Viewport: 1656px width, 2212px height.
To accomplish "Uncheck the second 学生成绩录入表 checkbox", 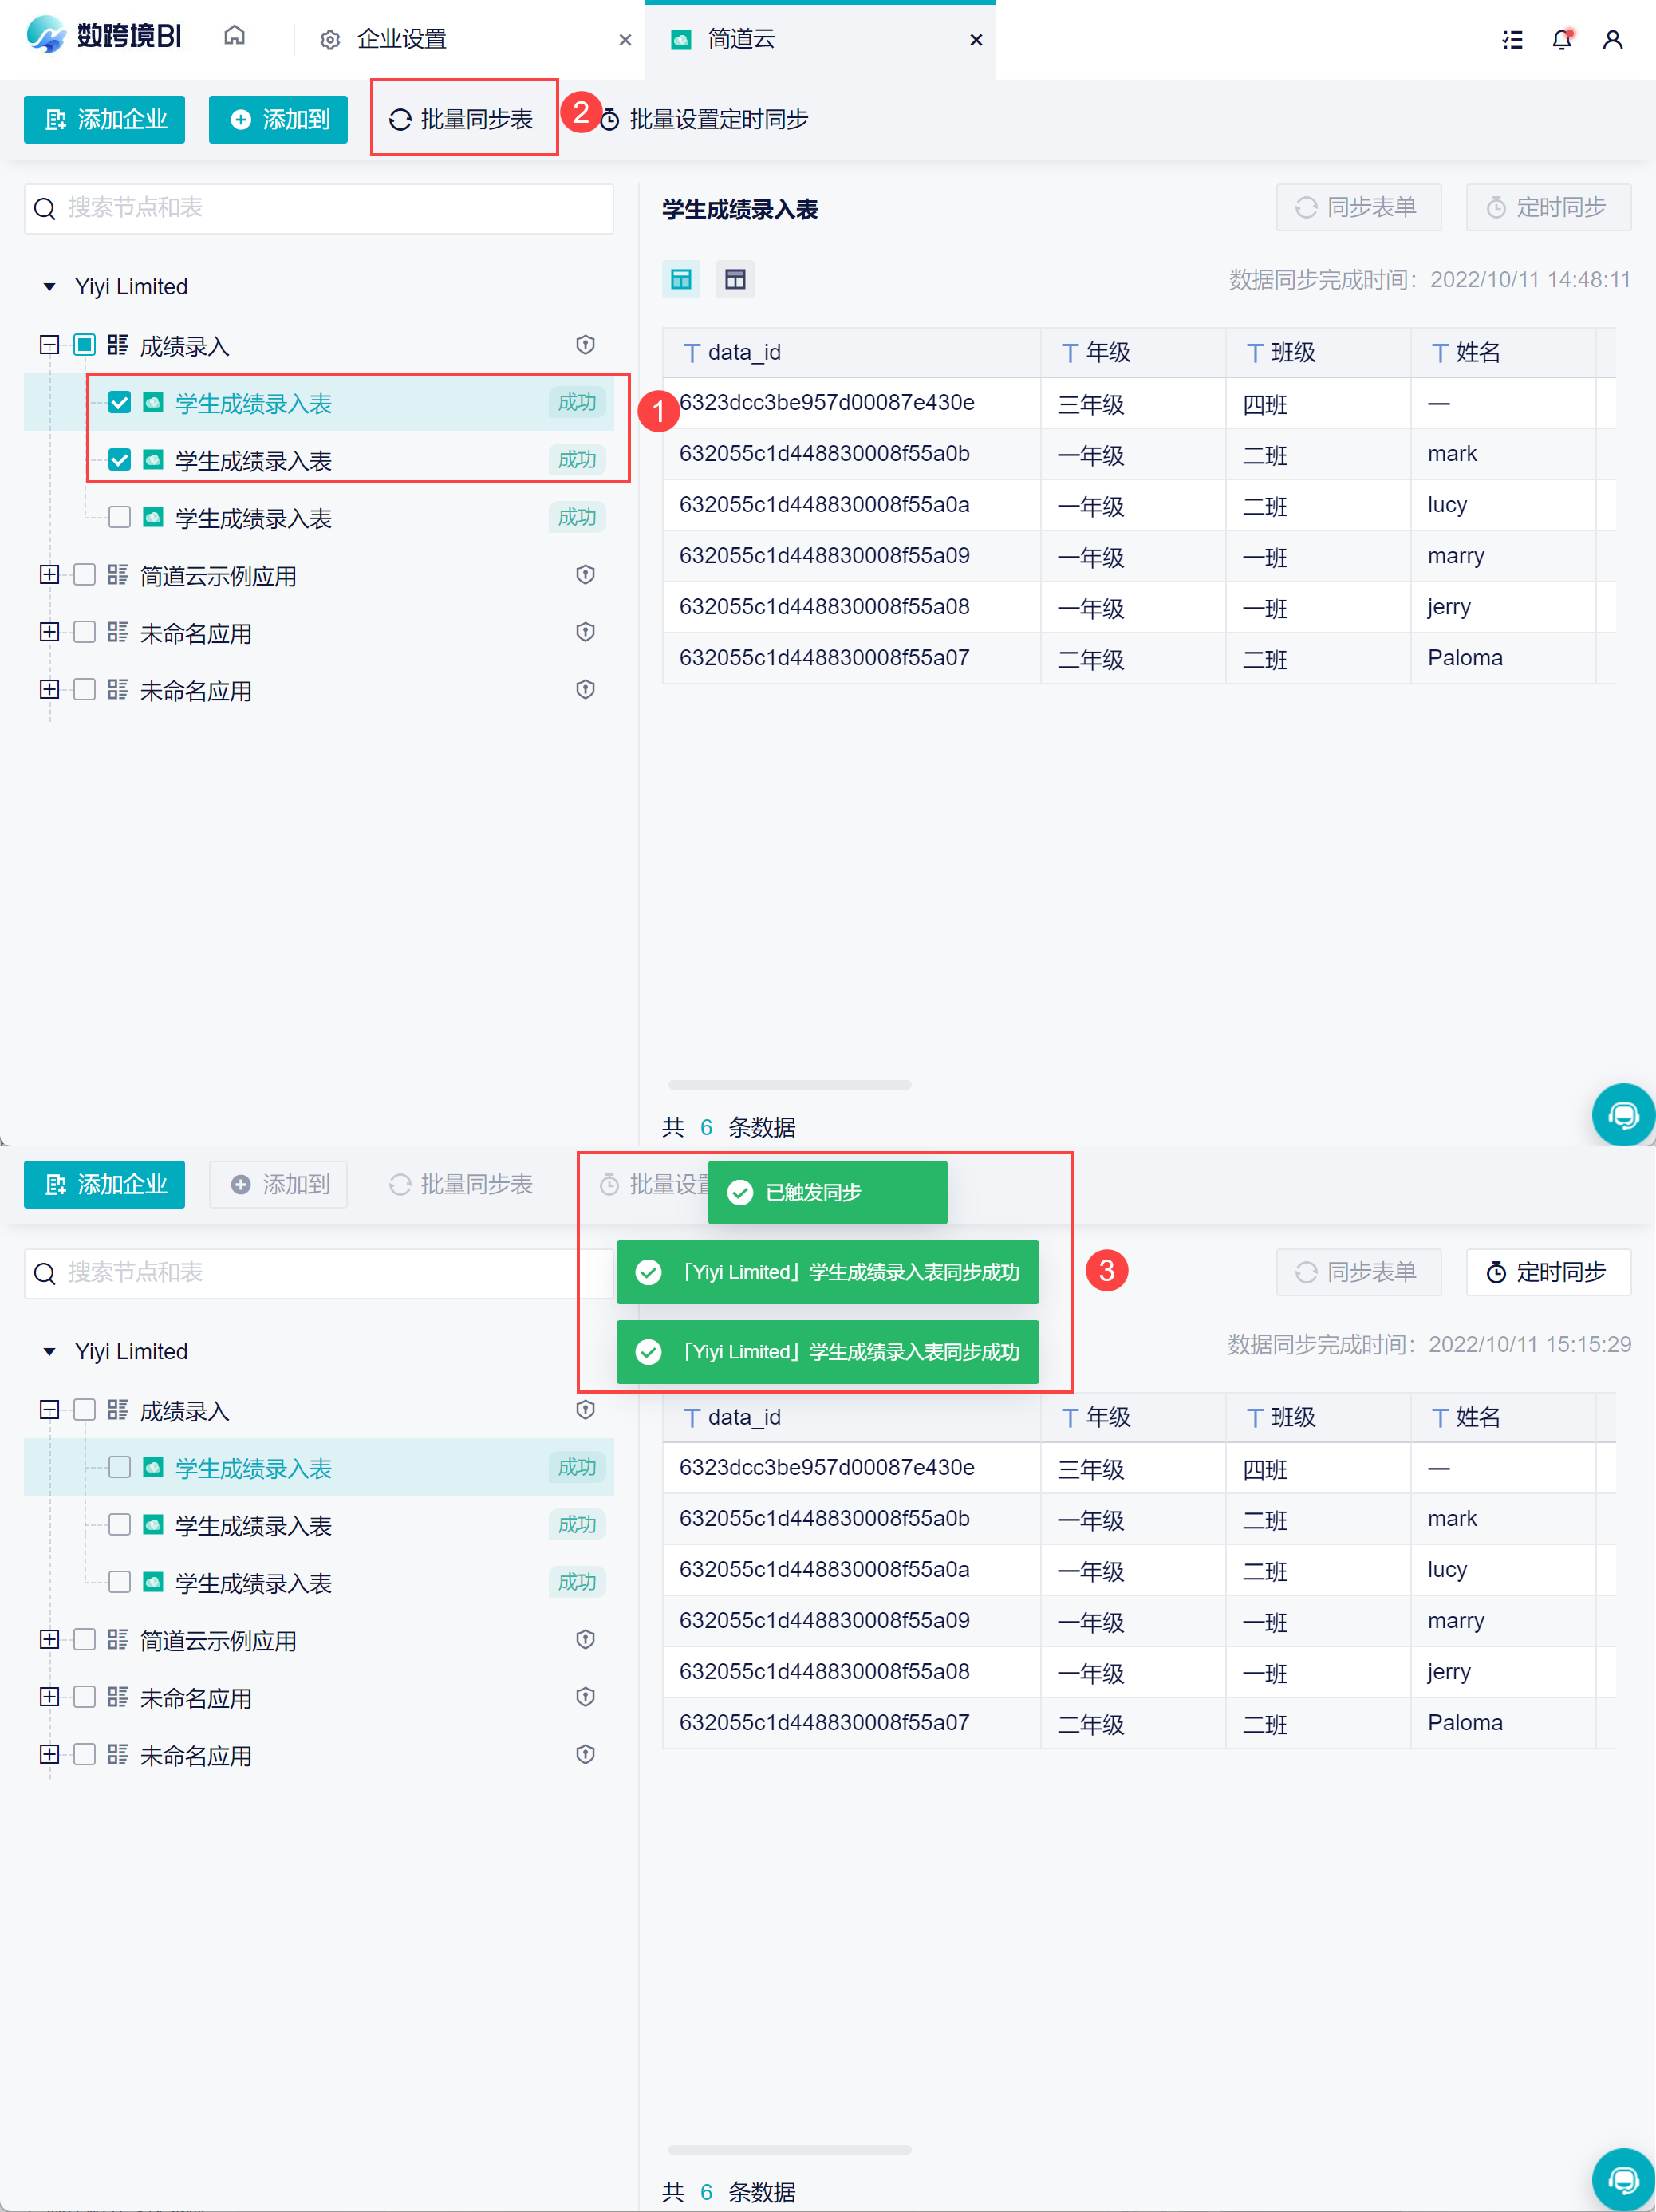I will 120,460.
